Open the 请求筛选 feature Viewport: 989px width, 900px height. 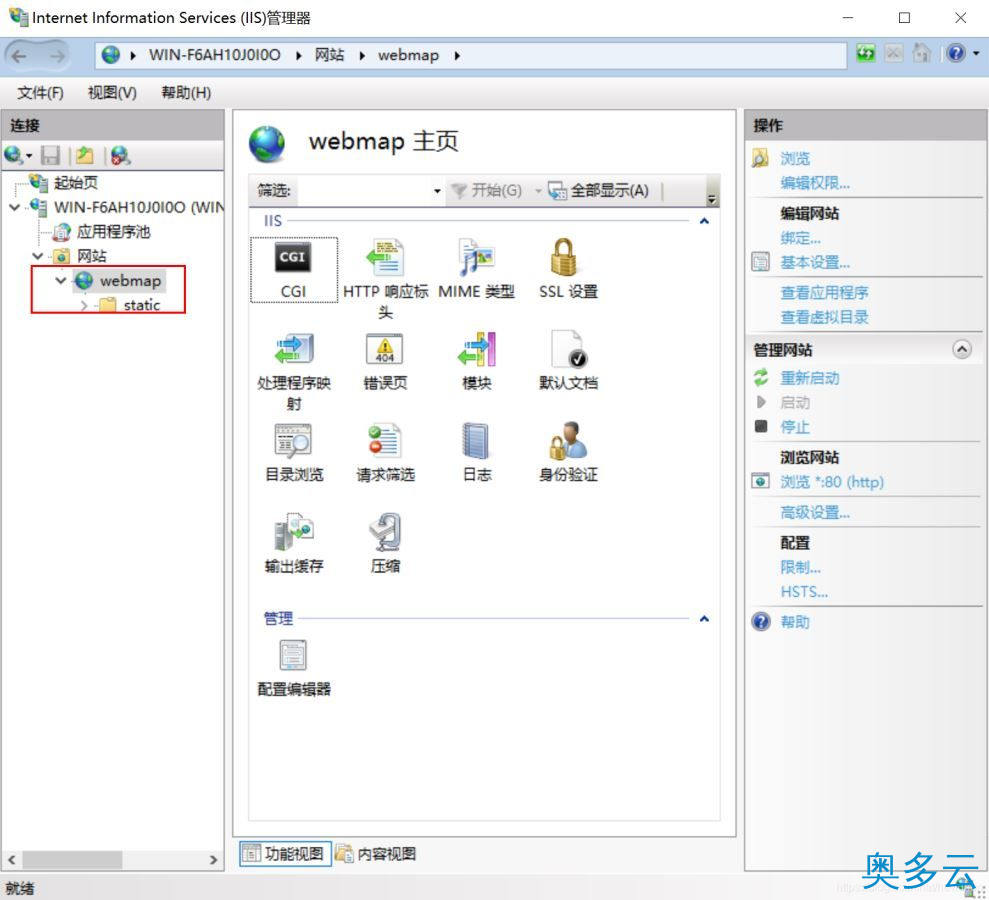385,453
